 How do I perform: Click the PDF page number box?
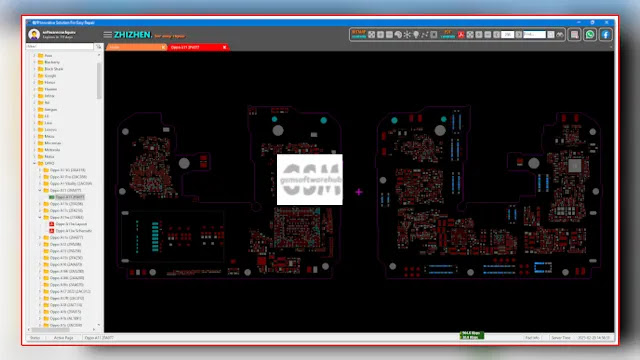(x=507, y=35)
